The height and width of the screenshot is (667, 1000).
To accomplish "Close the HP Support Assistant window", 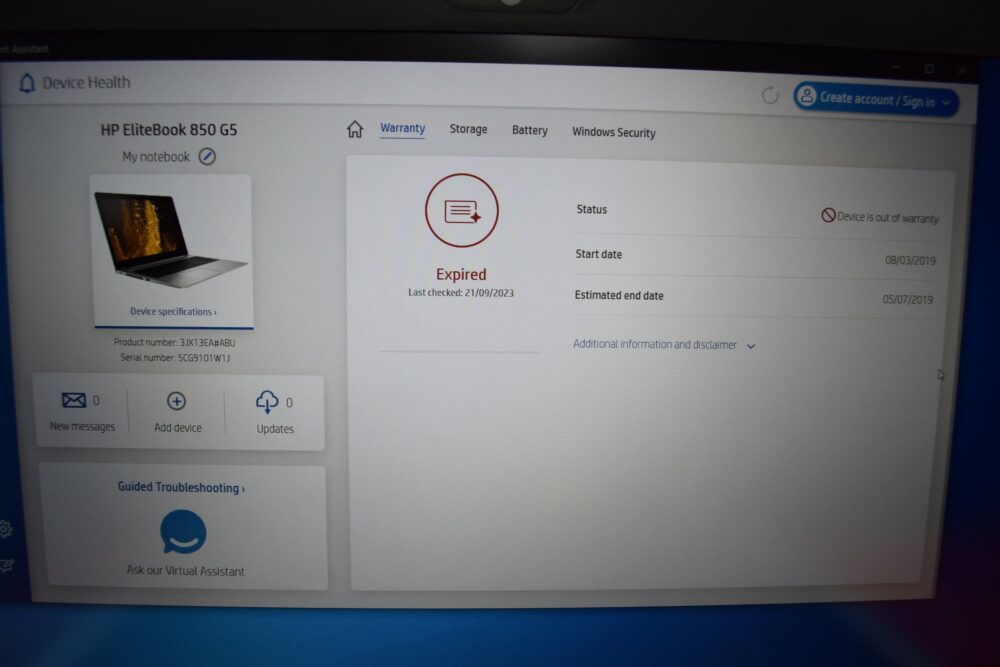I will [x=962, y=70].
